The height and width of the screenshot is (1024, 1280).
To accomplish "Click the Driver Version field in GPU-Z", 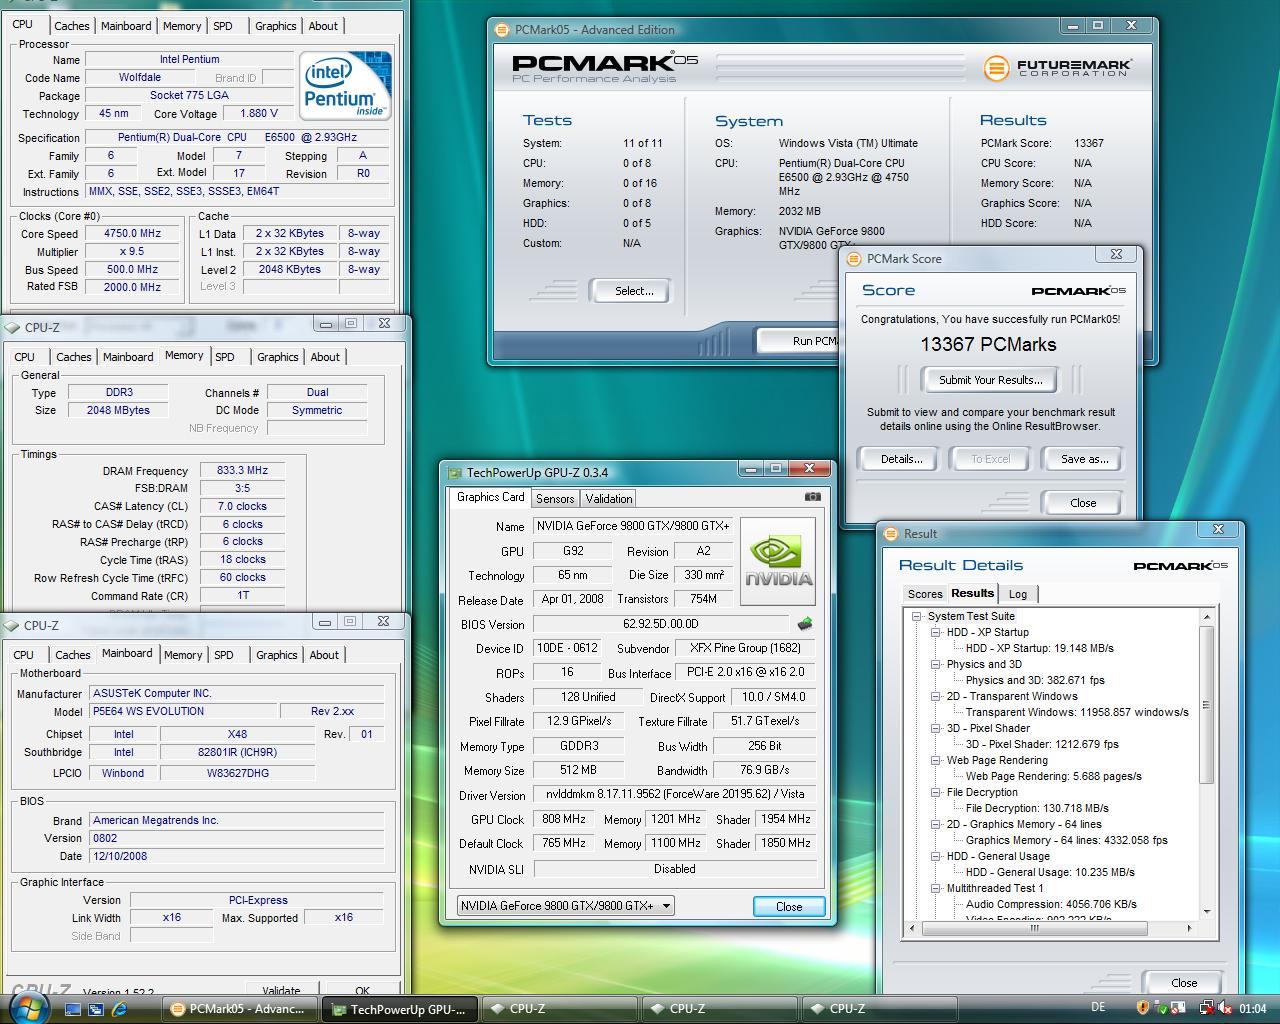I will click(675, 794).
